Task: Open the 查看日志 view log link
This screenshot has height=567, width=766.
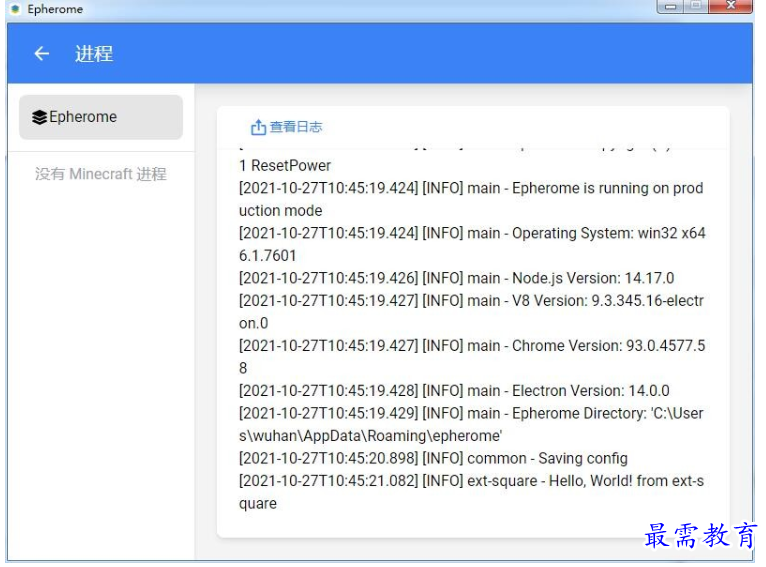Action: pyautogui.click(x=286, y=127)
